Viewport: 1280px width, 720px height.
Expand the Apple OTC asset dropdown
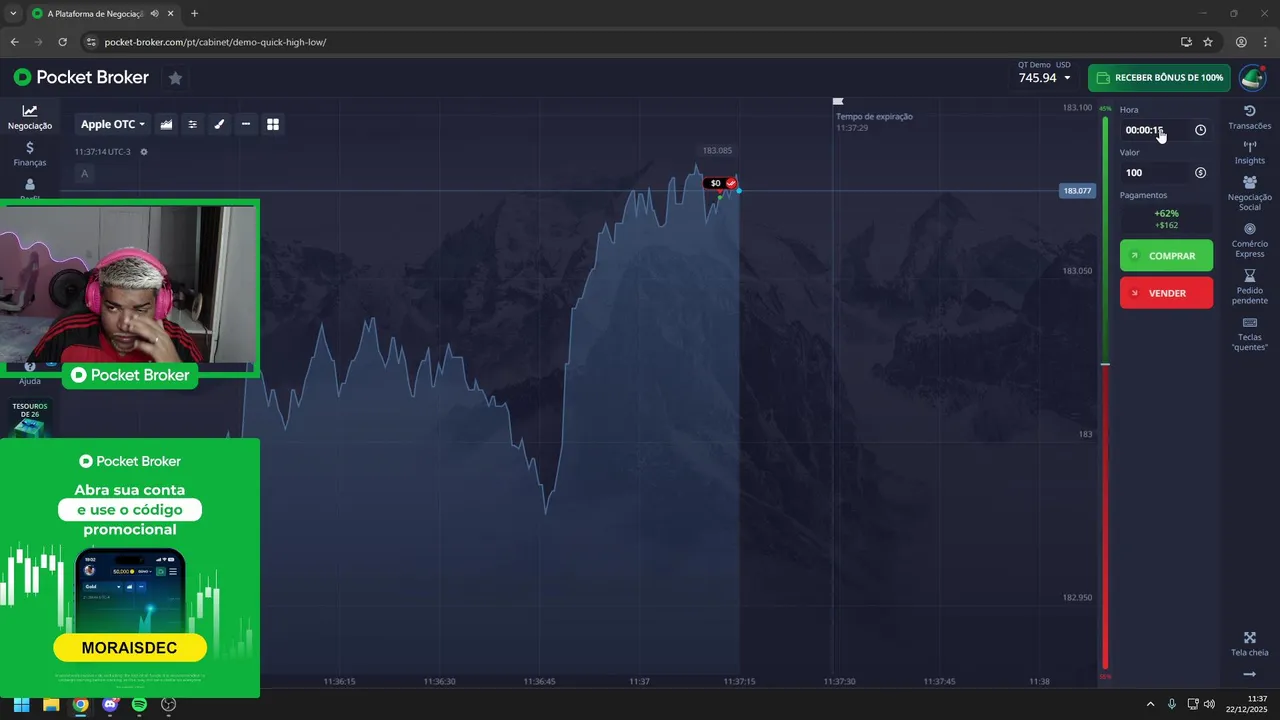pos(113,124)
